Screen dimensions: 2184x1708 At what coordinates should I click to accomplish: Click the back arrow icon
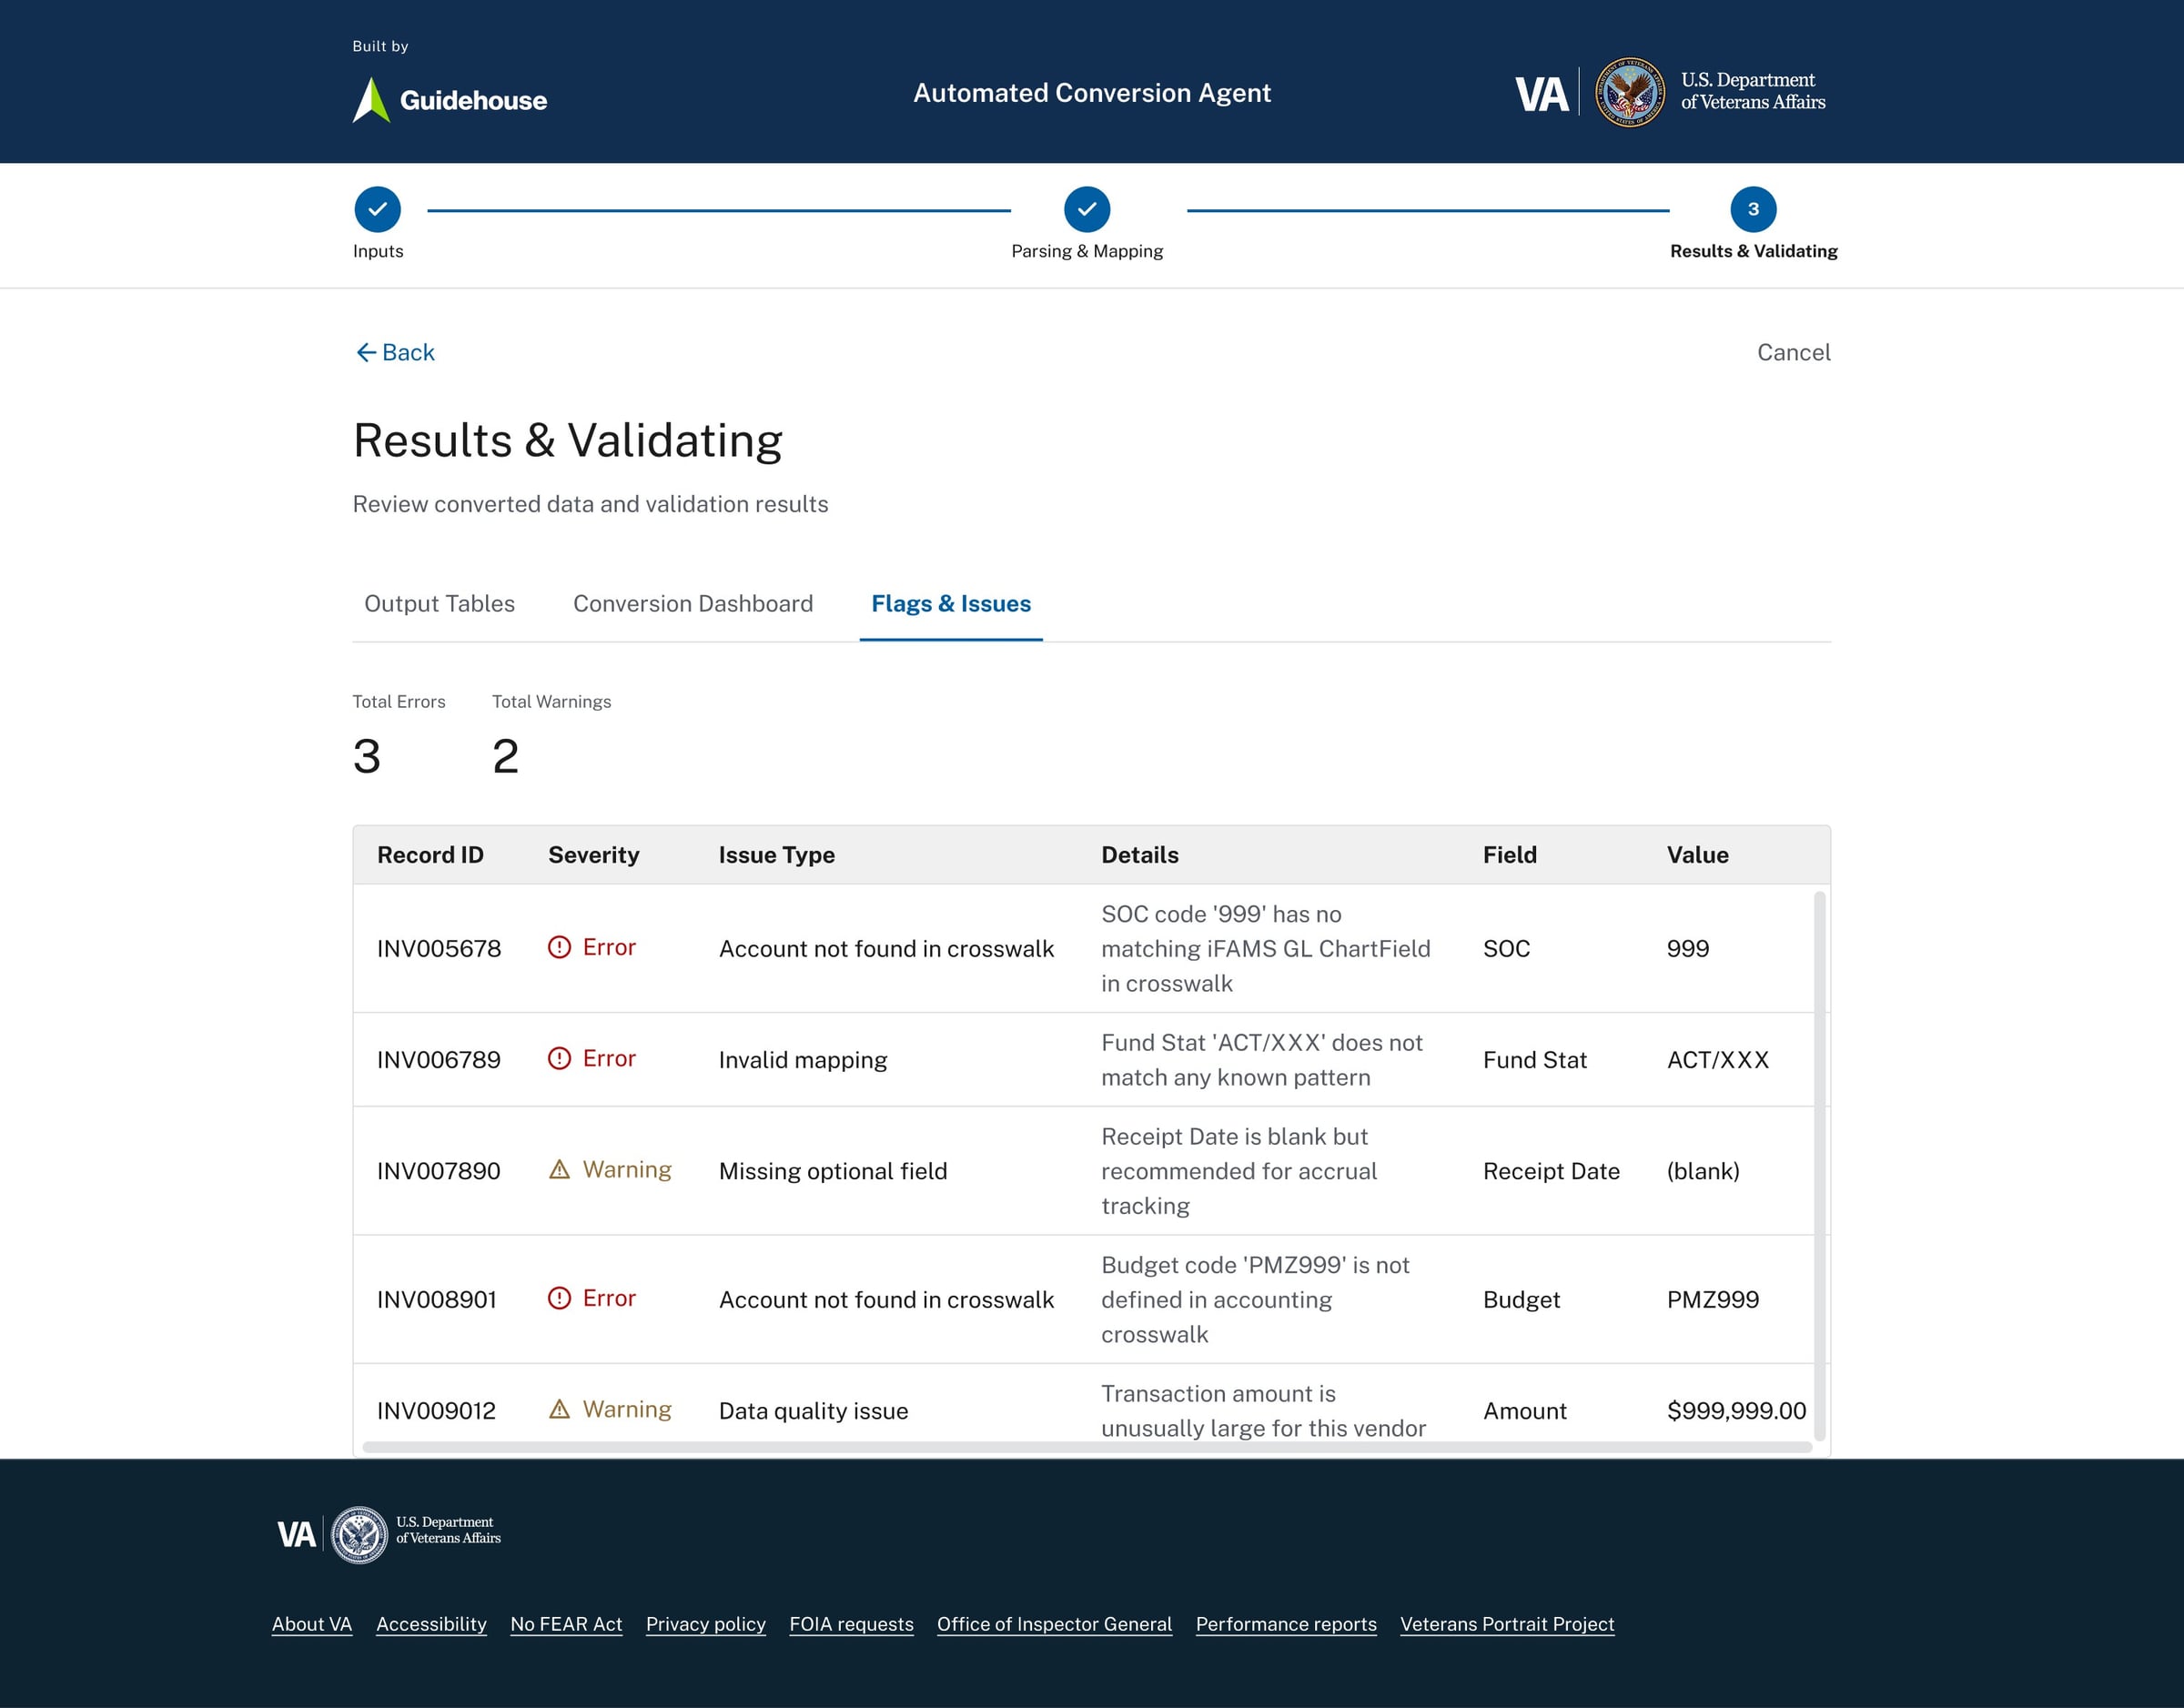pyautogui.click(x=365, y=353)
